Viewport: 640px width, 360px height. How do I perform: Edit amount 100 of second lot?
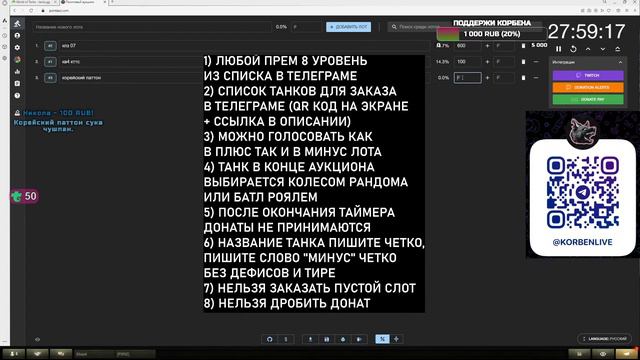[467, 62]
